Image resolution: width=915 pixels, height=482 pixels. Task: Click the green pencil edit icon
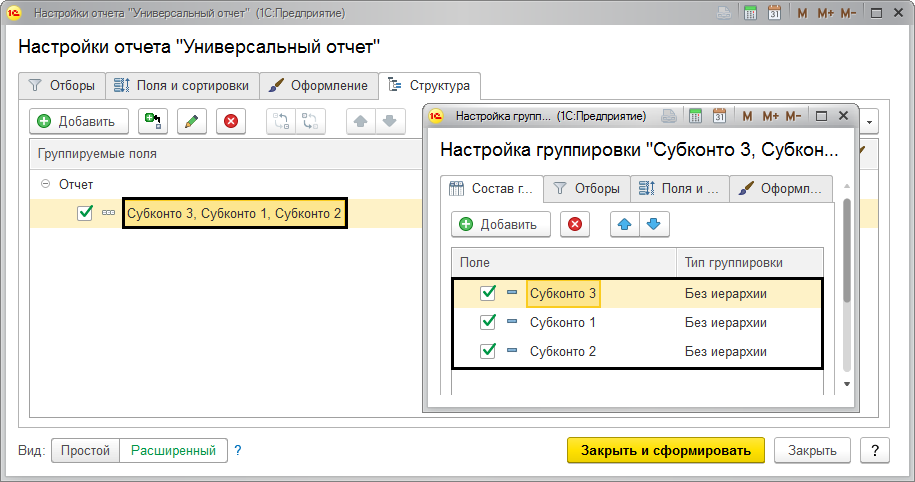(192, 122)
